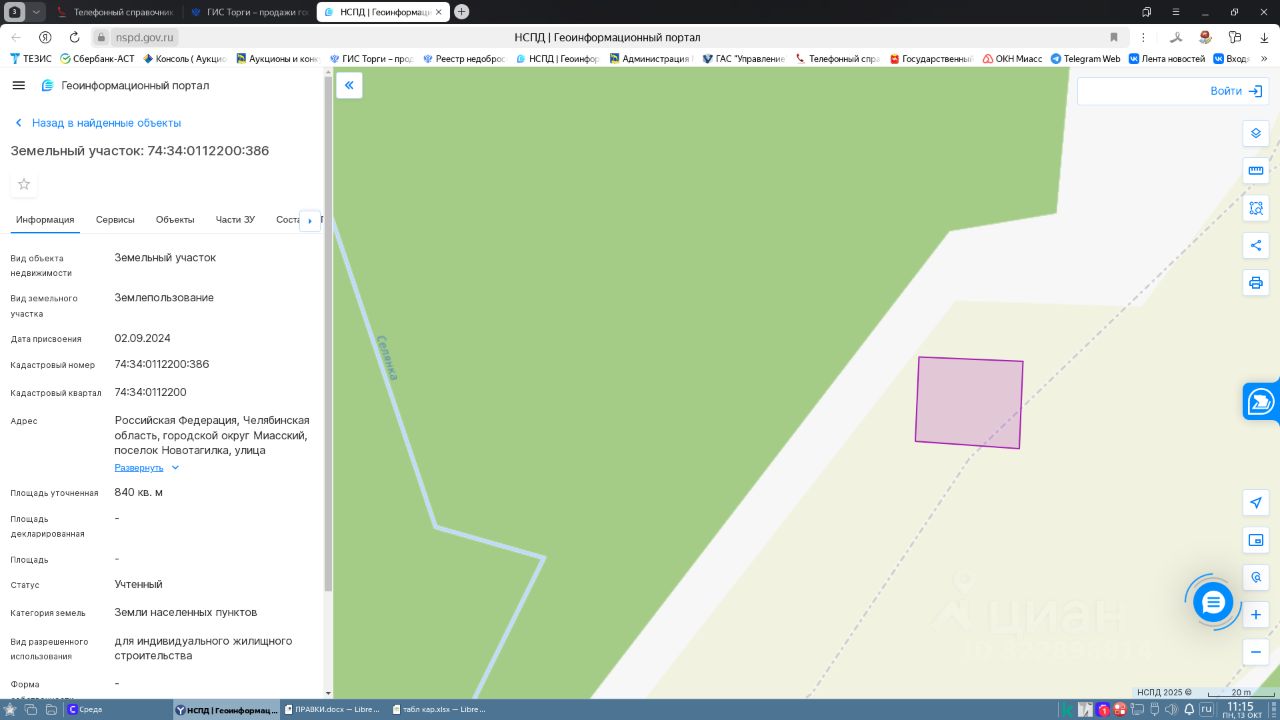The width and height of the screenshot is (1280, 720).
Task: Close the НСПД browser tab
Action: 438,12
